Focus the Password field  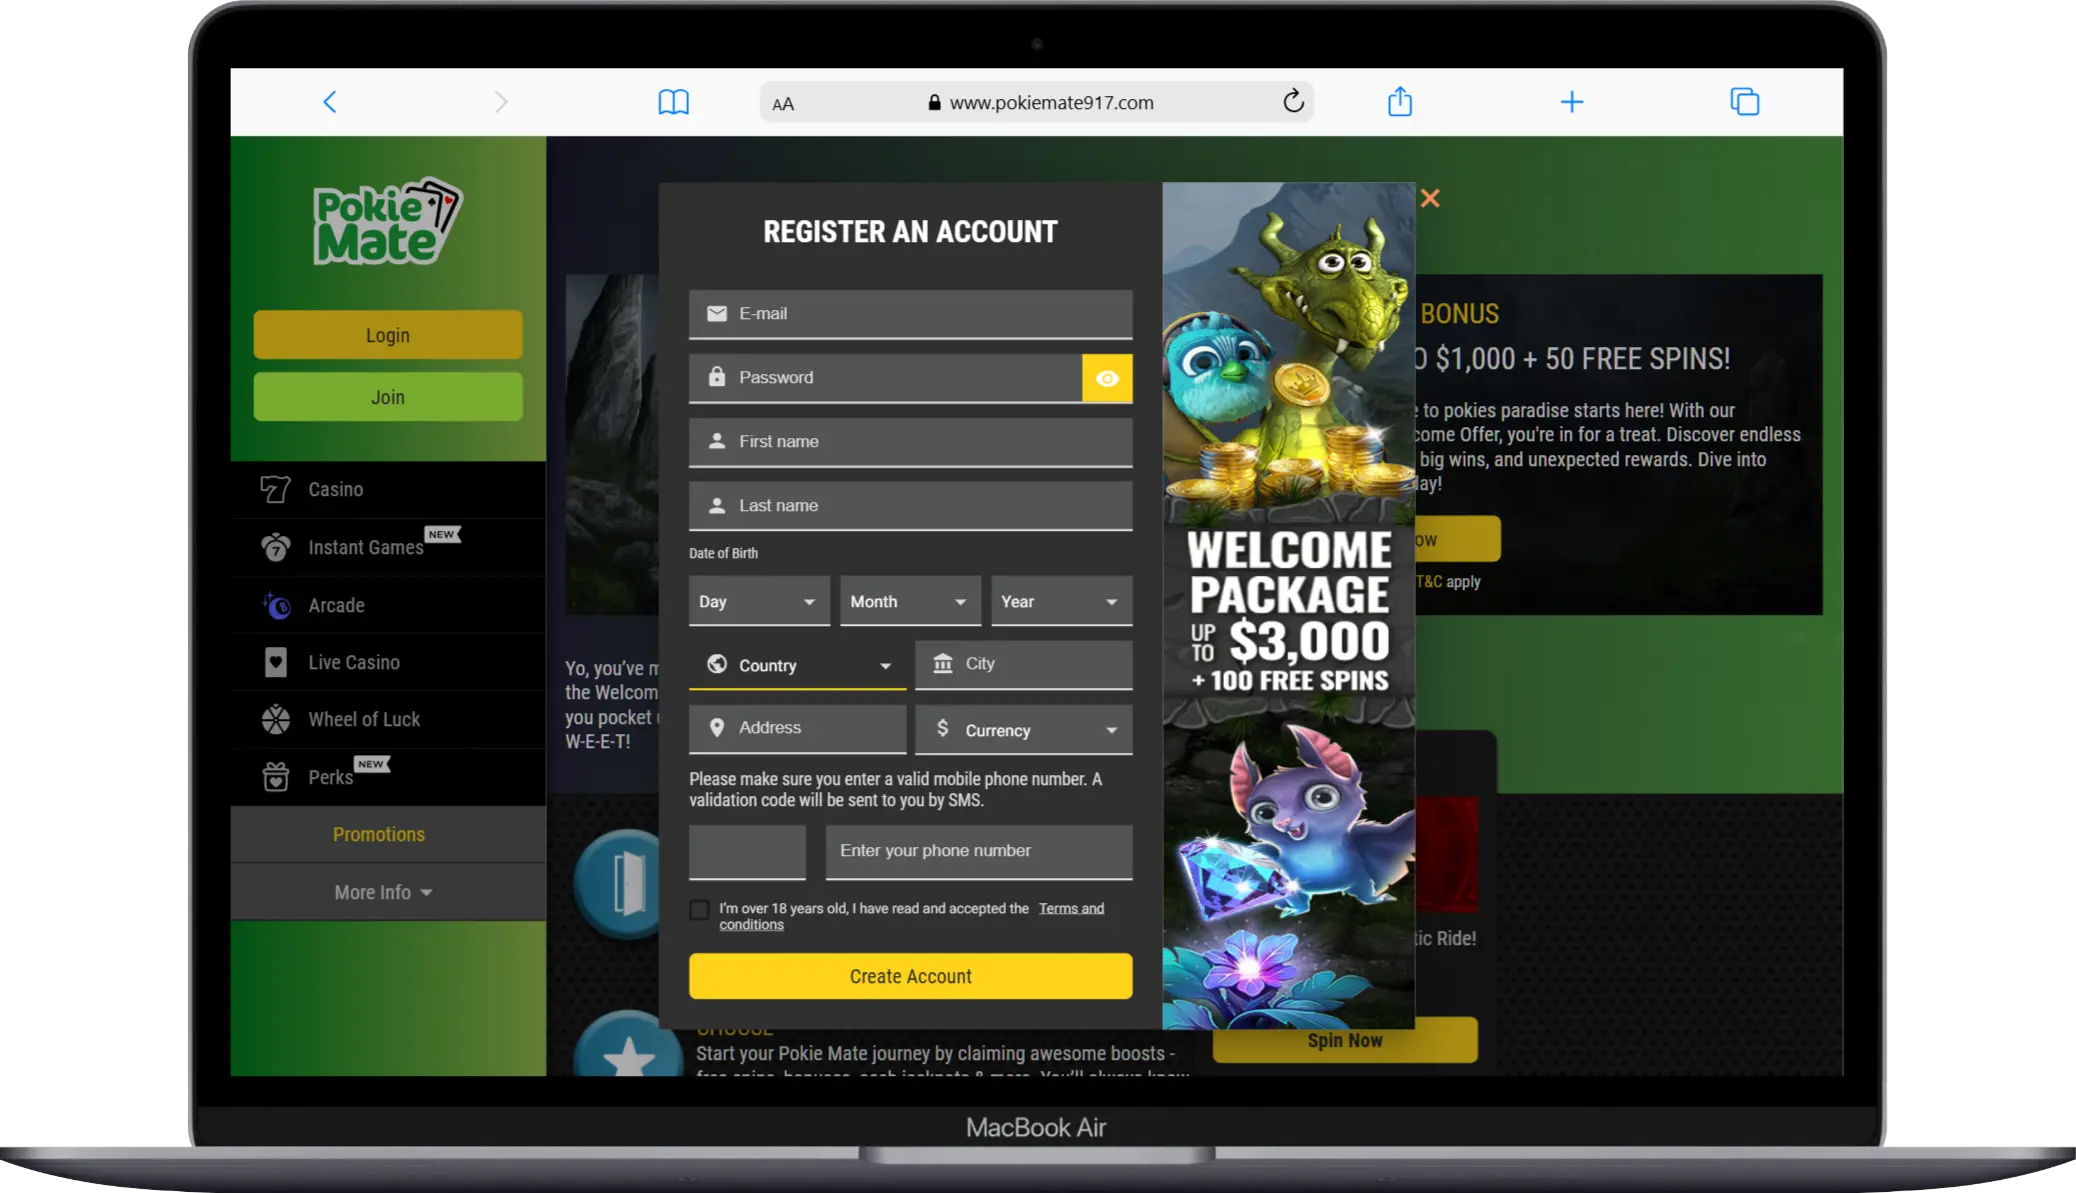click(885, 378)
